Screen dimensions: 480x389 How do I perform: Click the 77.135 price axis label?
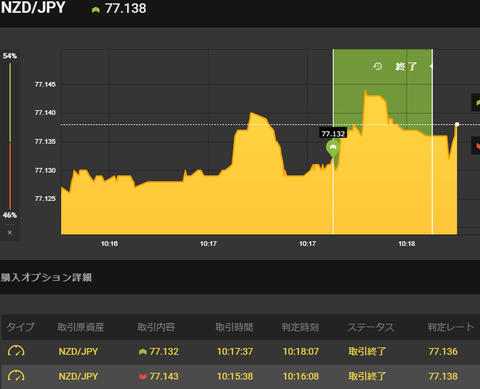point(45,142)
